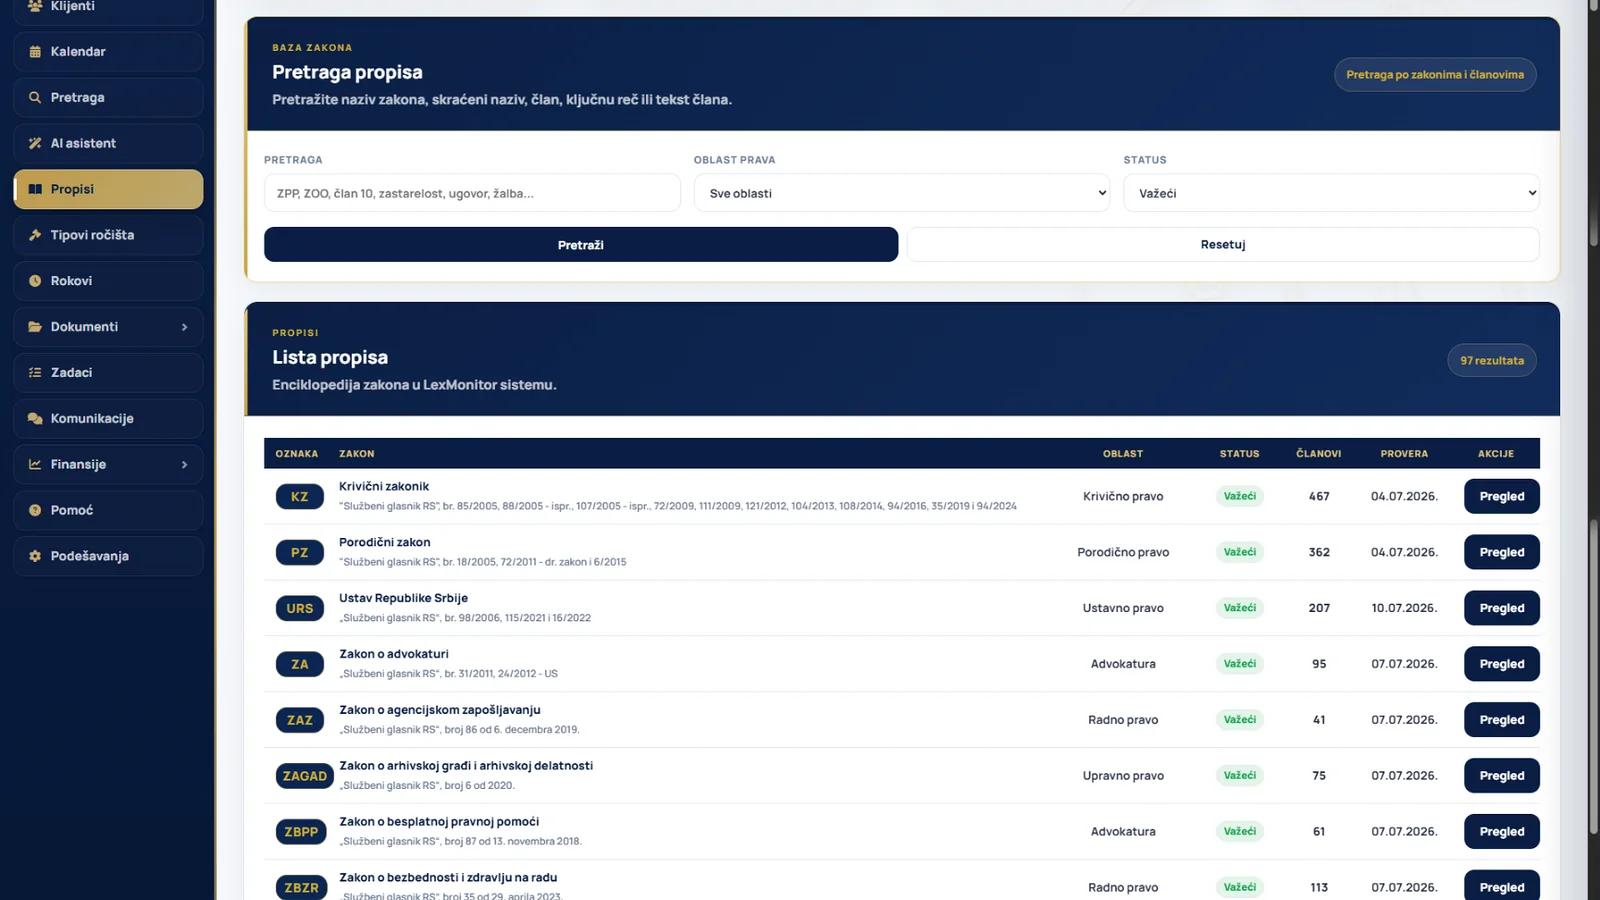1600x900 pixels.
Task: Open Podešavanja menu label
Action: click(90, 556)
